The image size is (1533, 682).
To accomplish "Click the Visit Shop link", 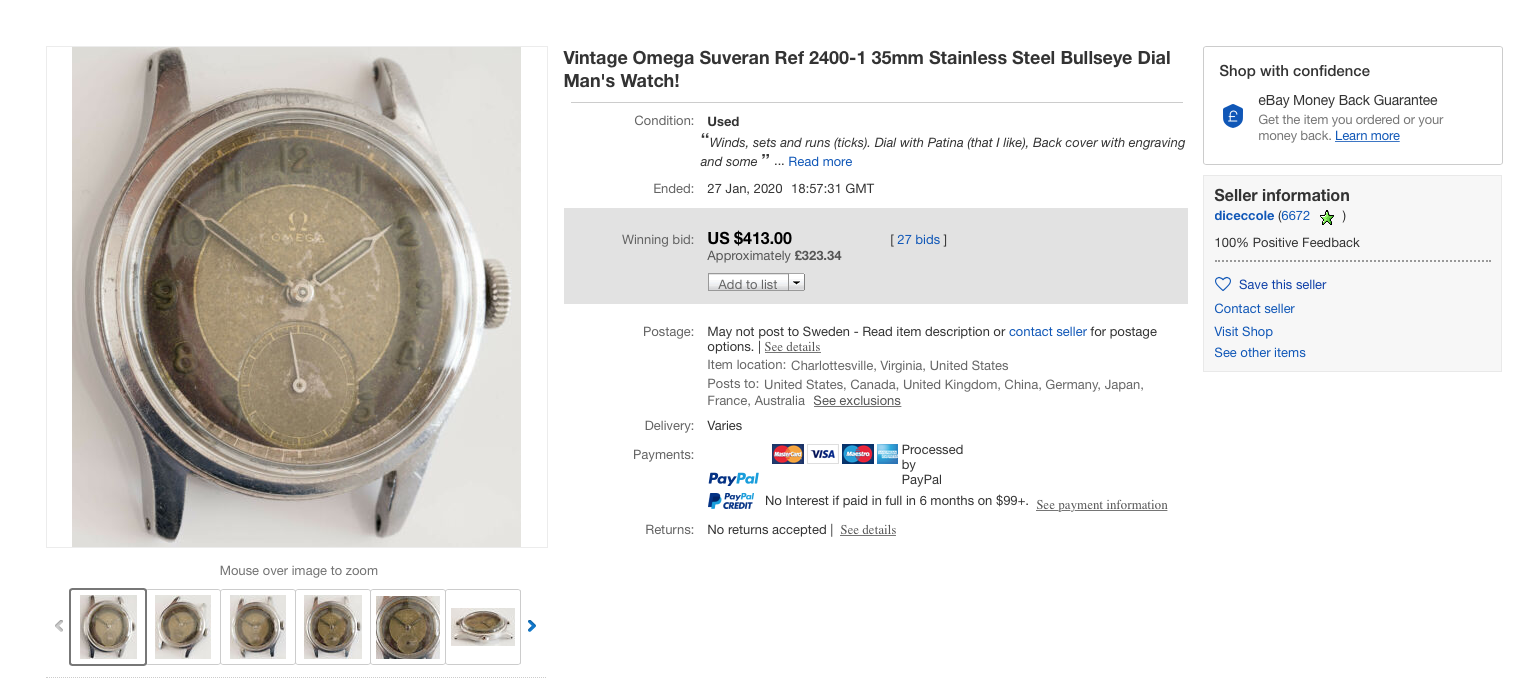I will tap(1243, 332).
